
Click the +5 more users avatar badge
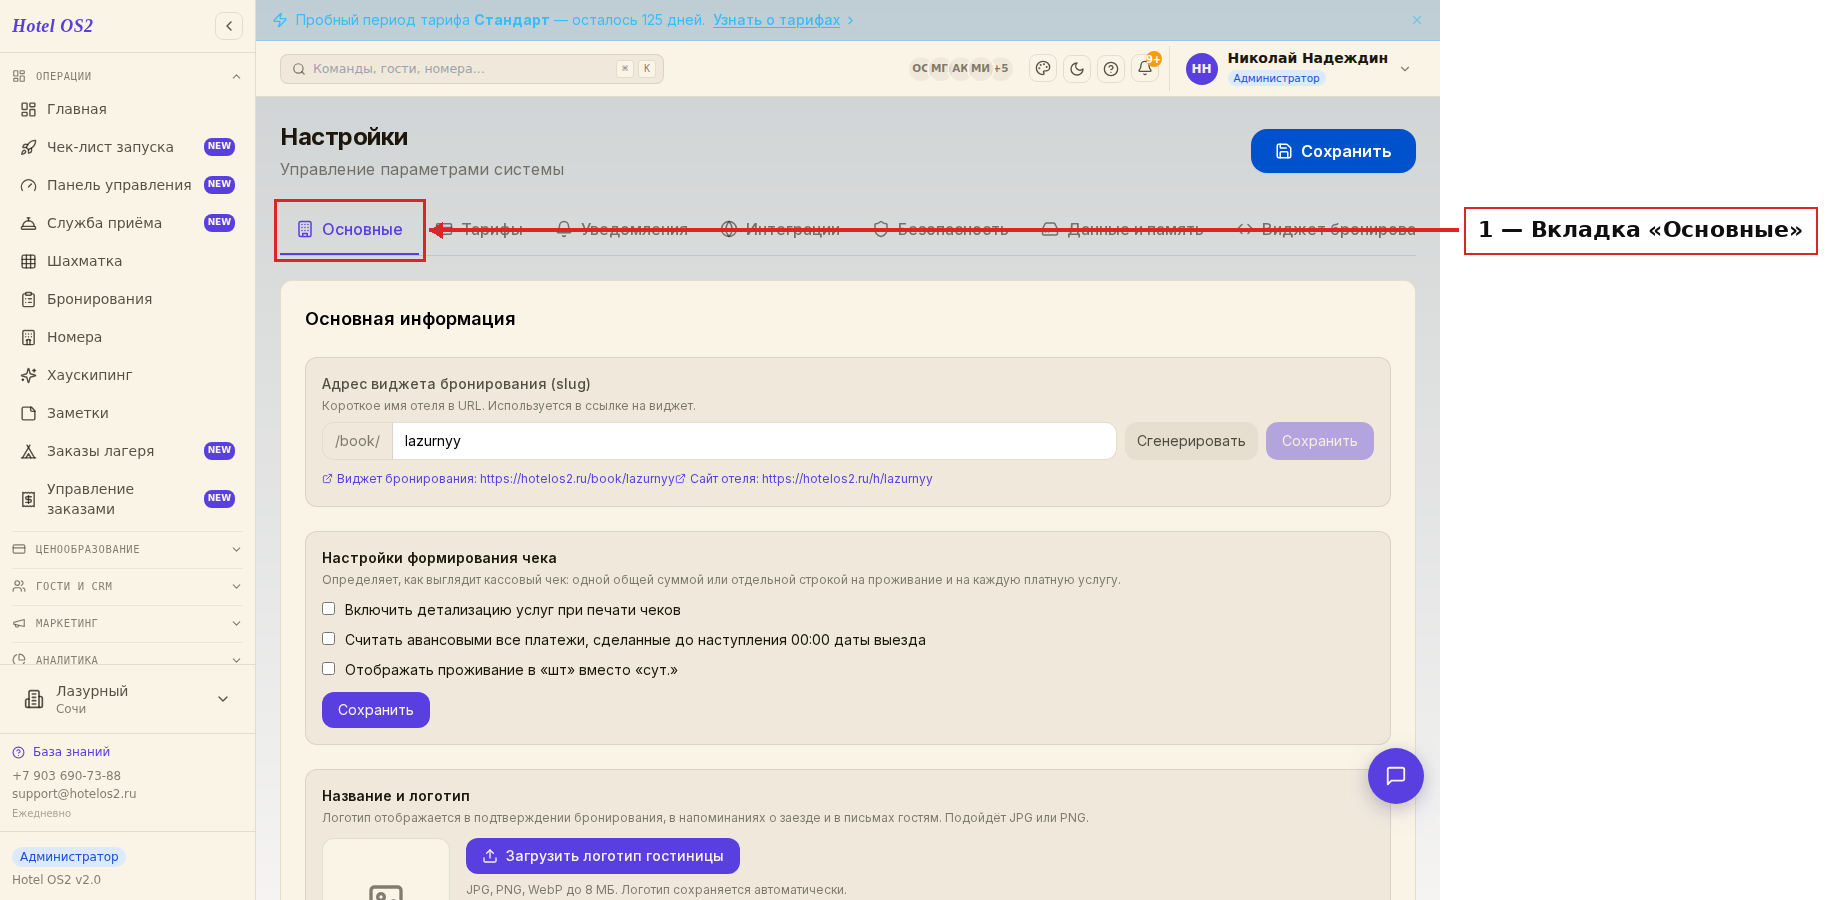[x=1001, y=69]
